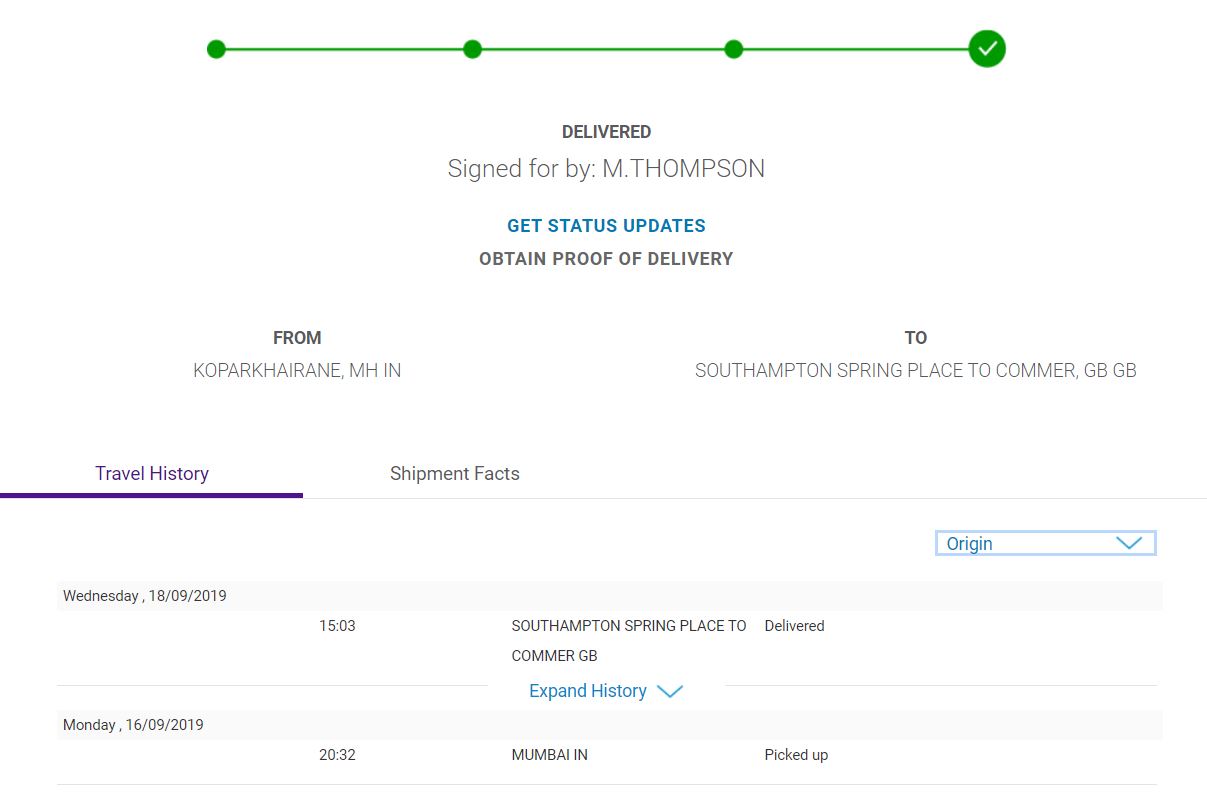Click the first progress tracker dot
1207x806 pixels.
(x=216, y=49)
